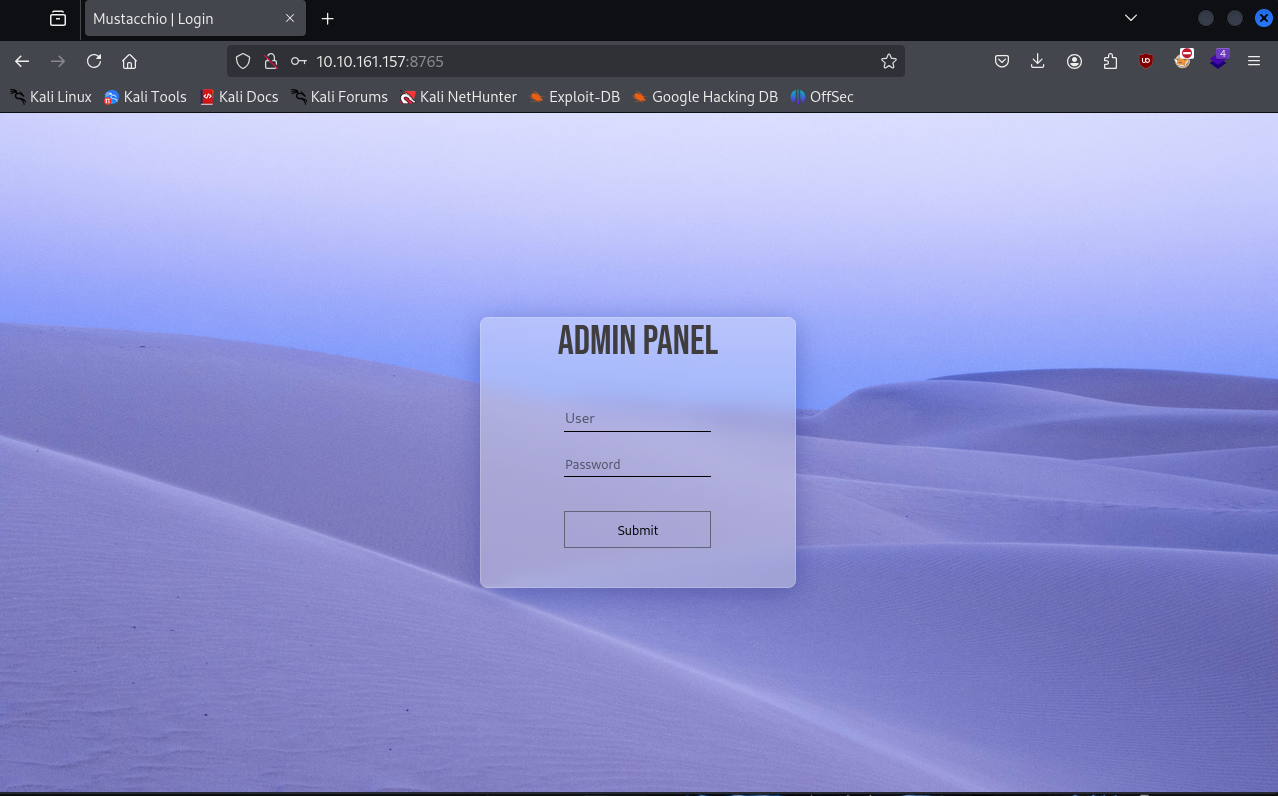The image size is (1278, 796).
Task: Bookmark this page with the star
Action: 889,61
